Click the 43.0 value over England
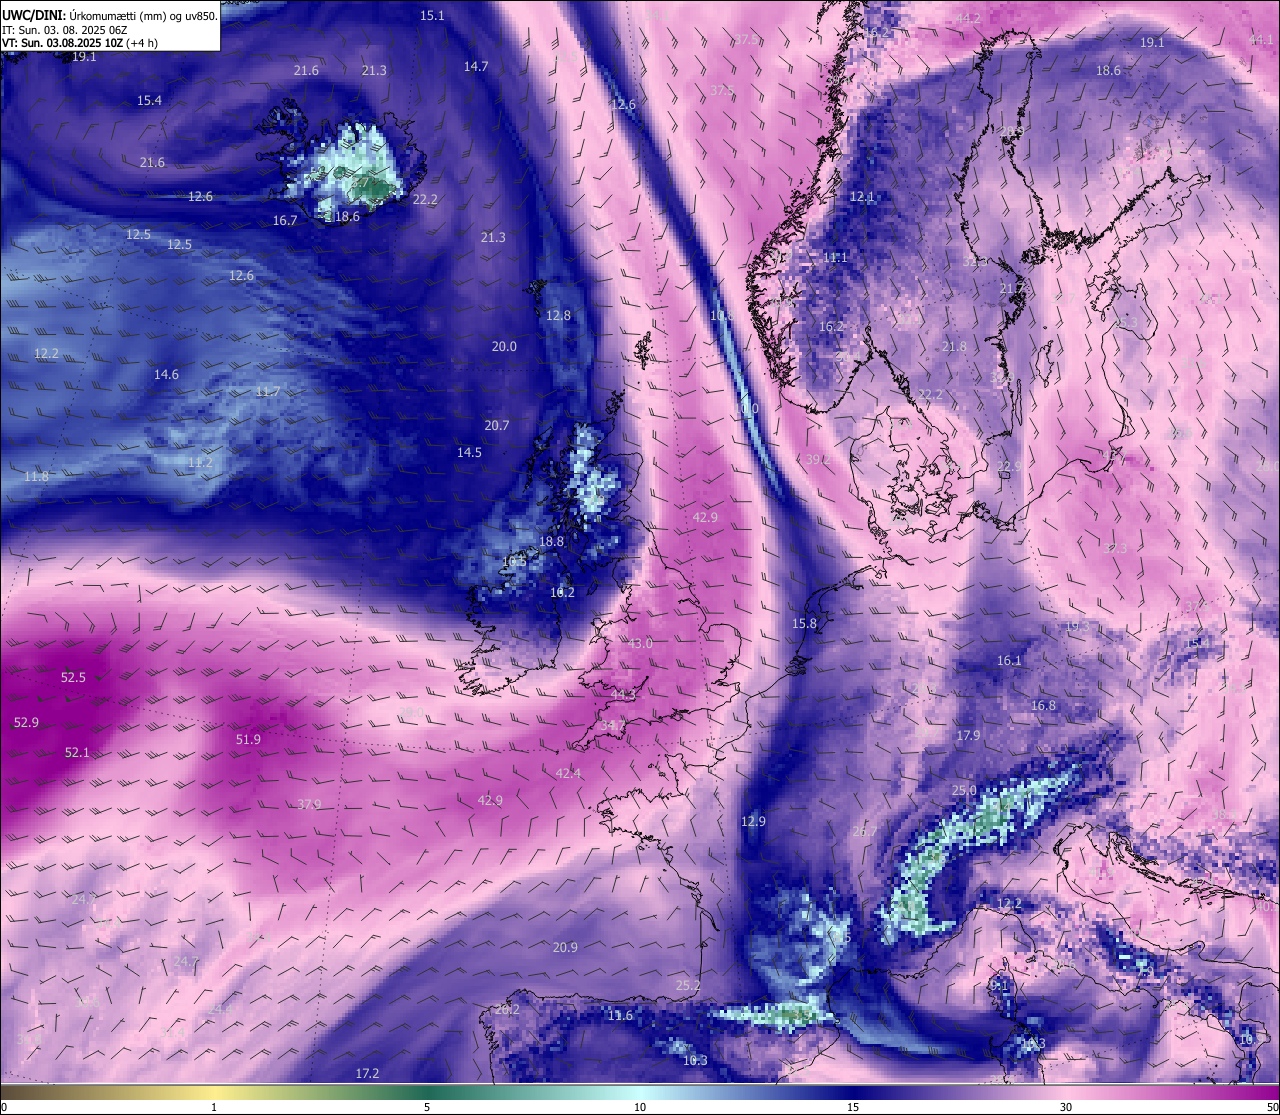Viewport: 1280px width, 1115px height. (640, 643)
